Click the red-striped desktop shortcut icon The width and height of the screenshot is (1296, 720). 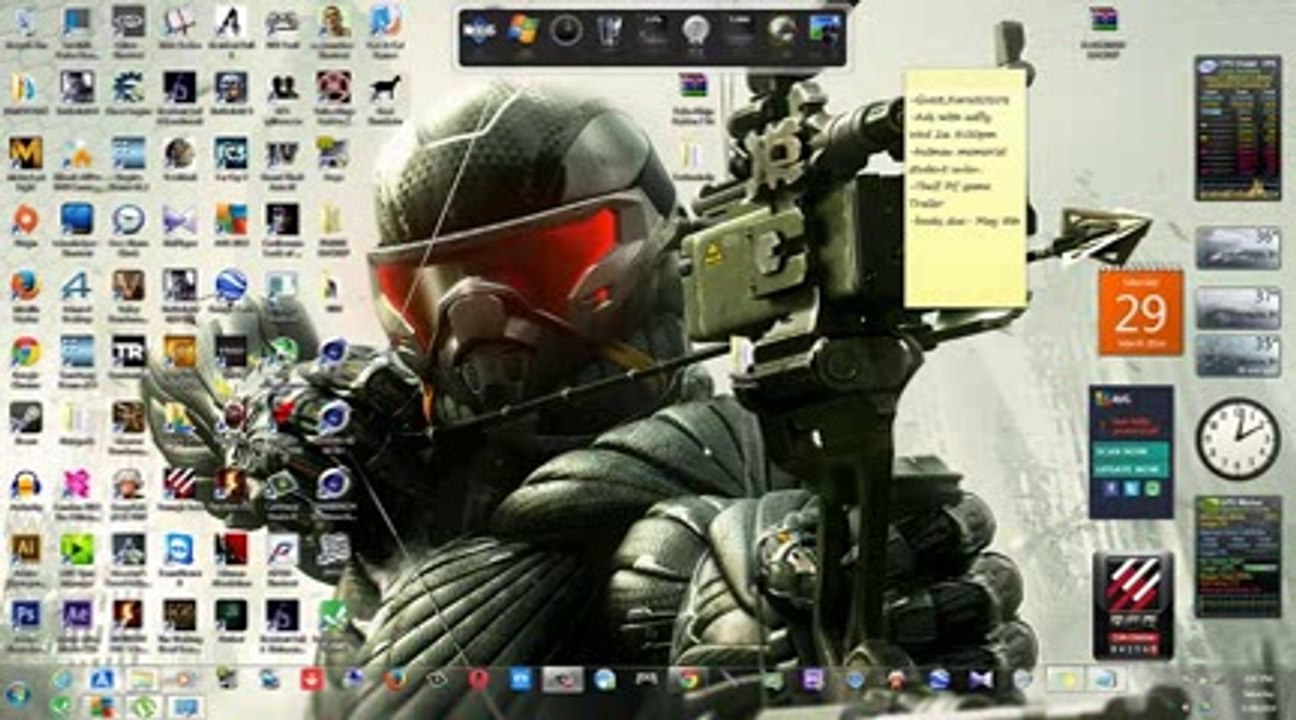[x=180, y=484]
